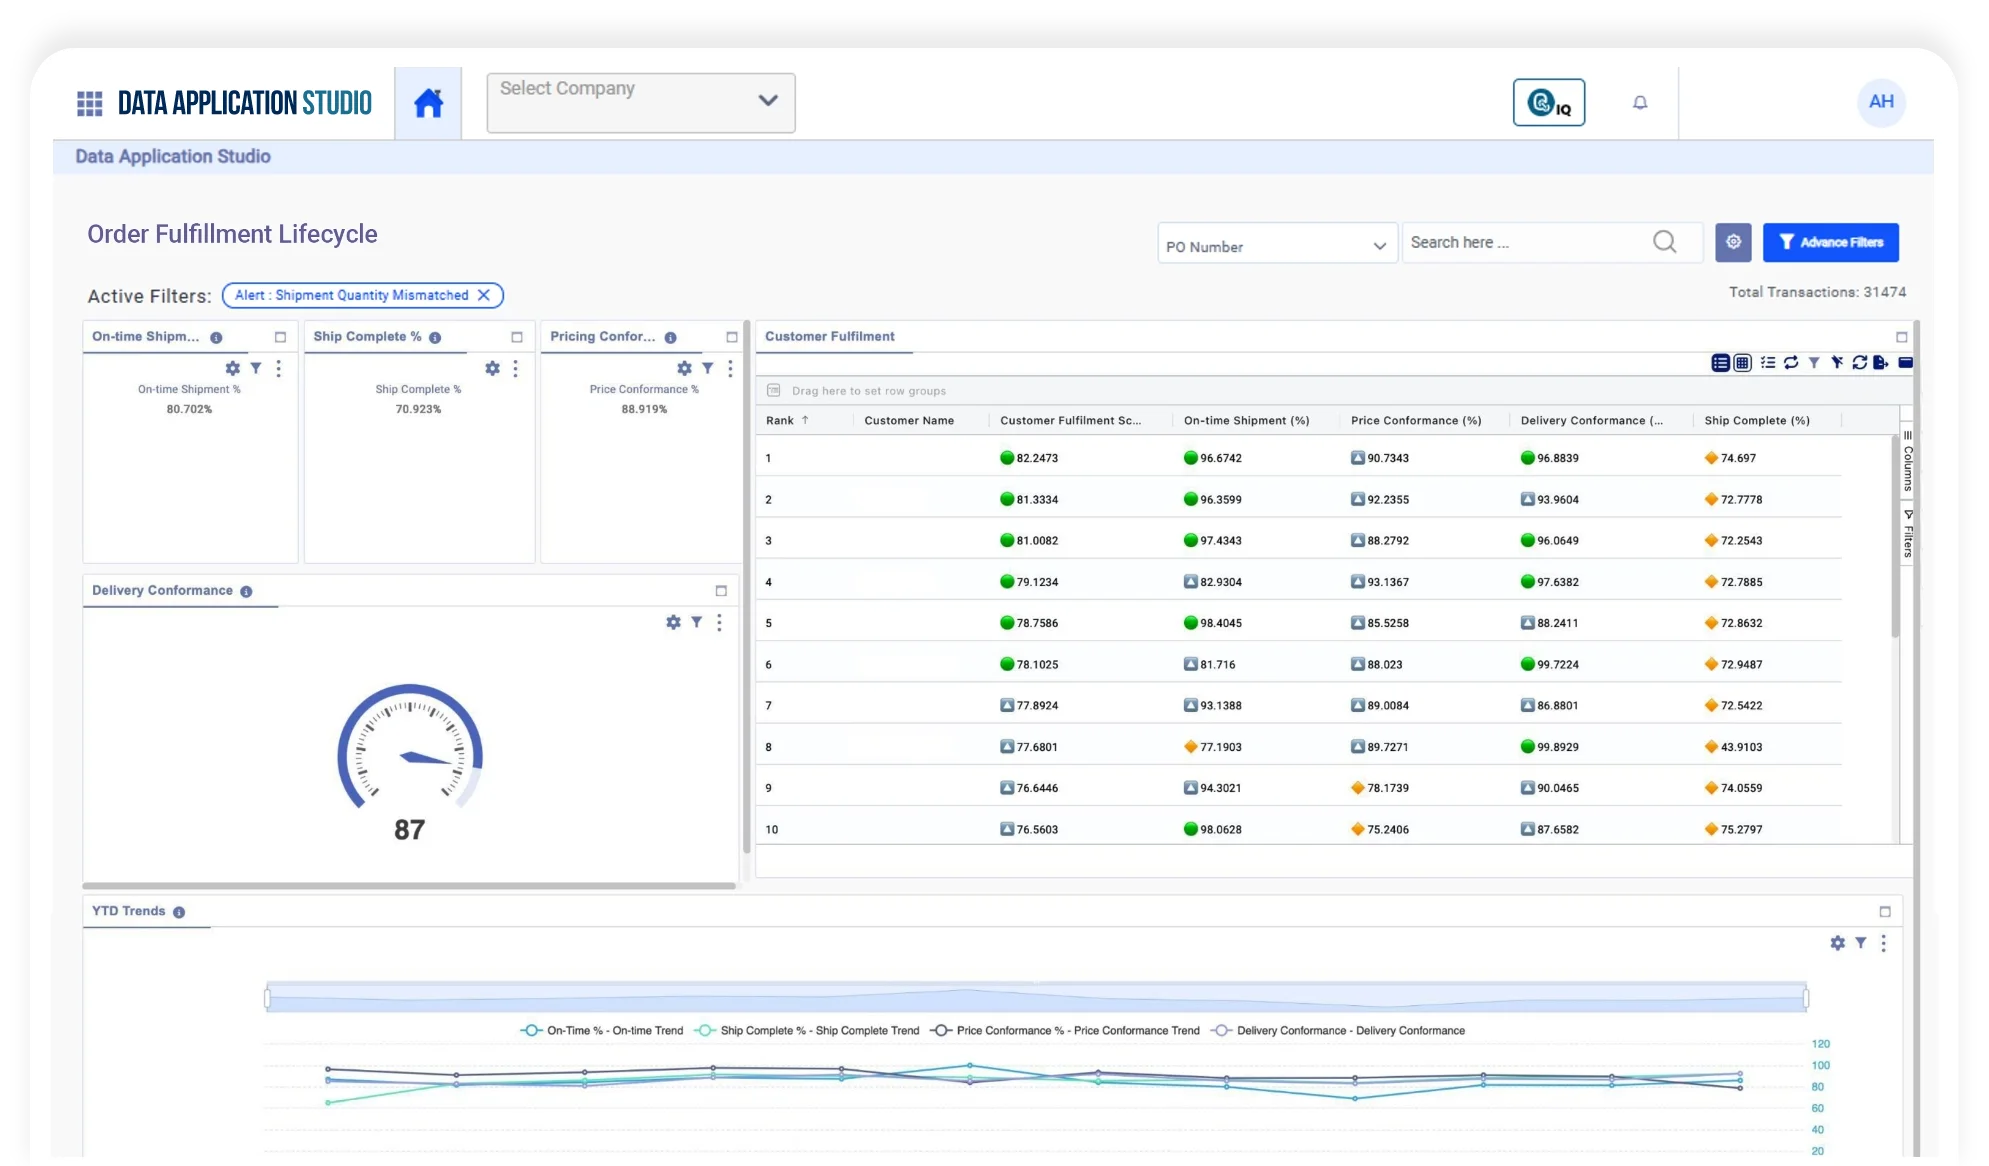Click clear filters icon in Customer Fulfilment toolbar

click(1837, 363)
